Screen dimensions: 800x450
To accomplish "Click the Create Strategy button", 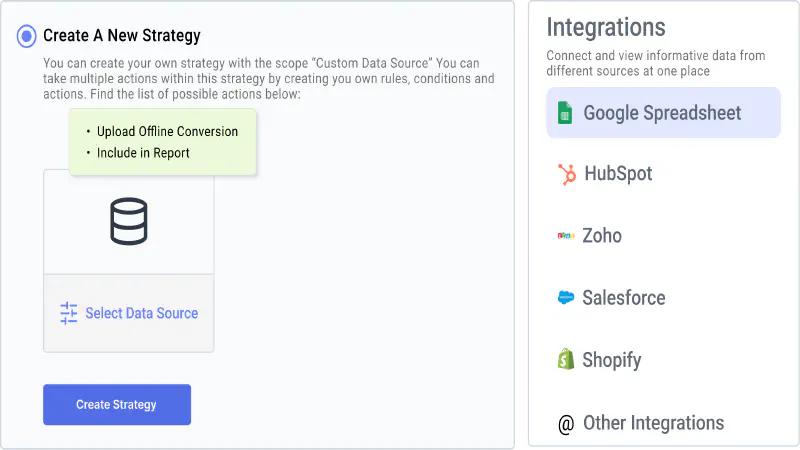I will 117,405.
